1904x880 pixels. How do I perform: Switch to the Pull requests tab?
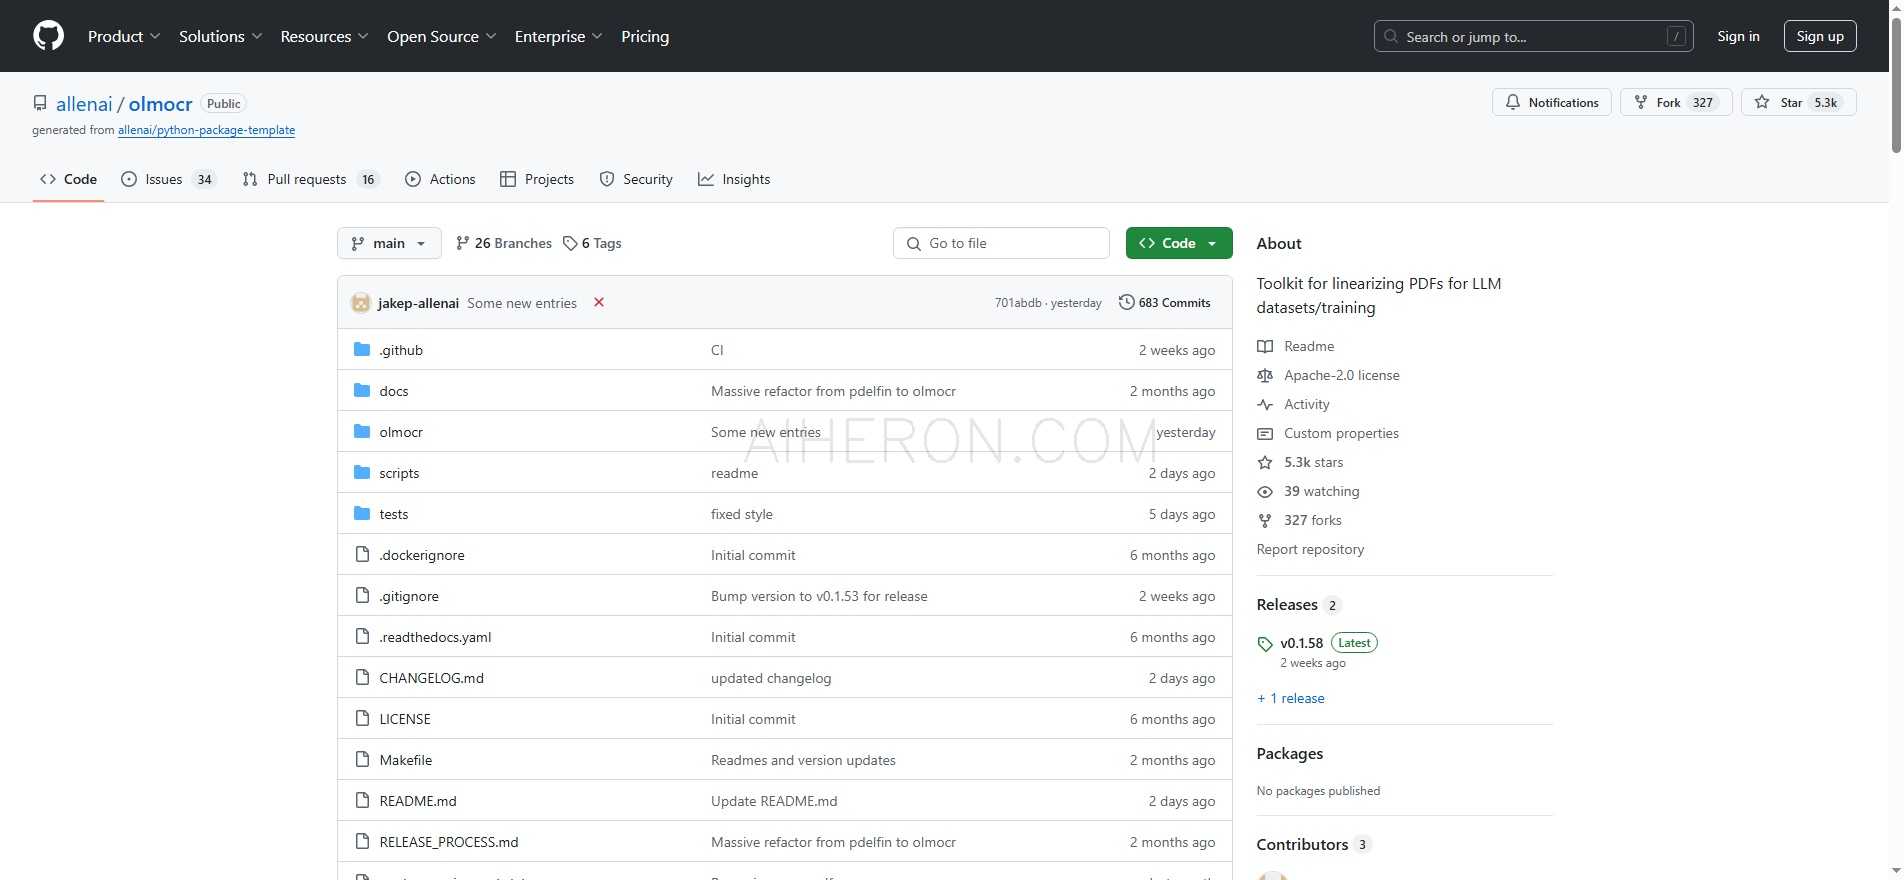click(311, 179)
